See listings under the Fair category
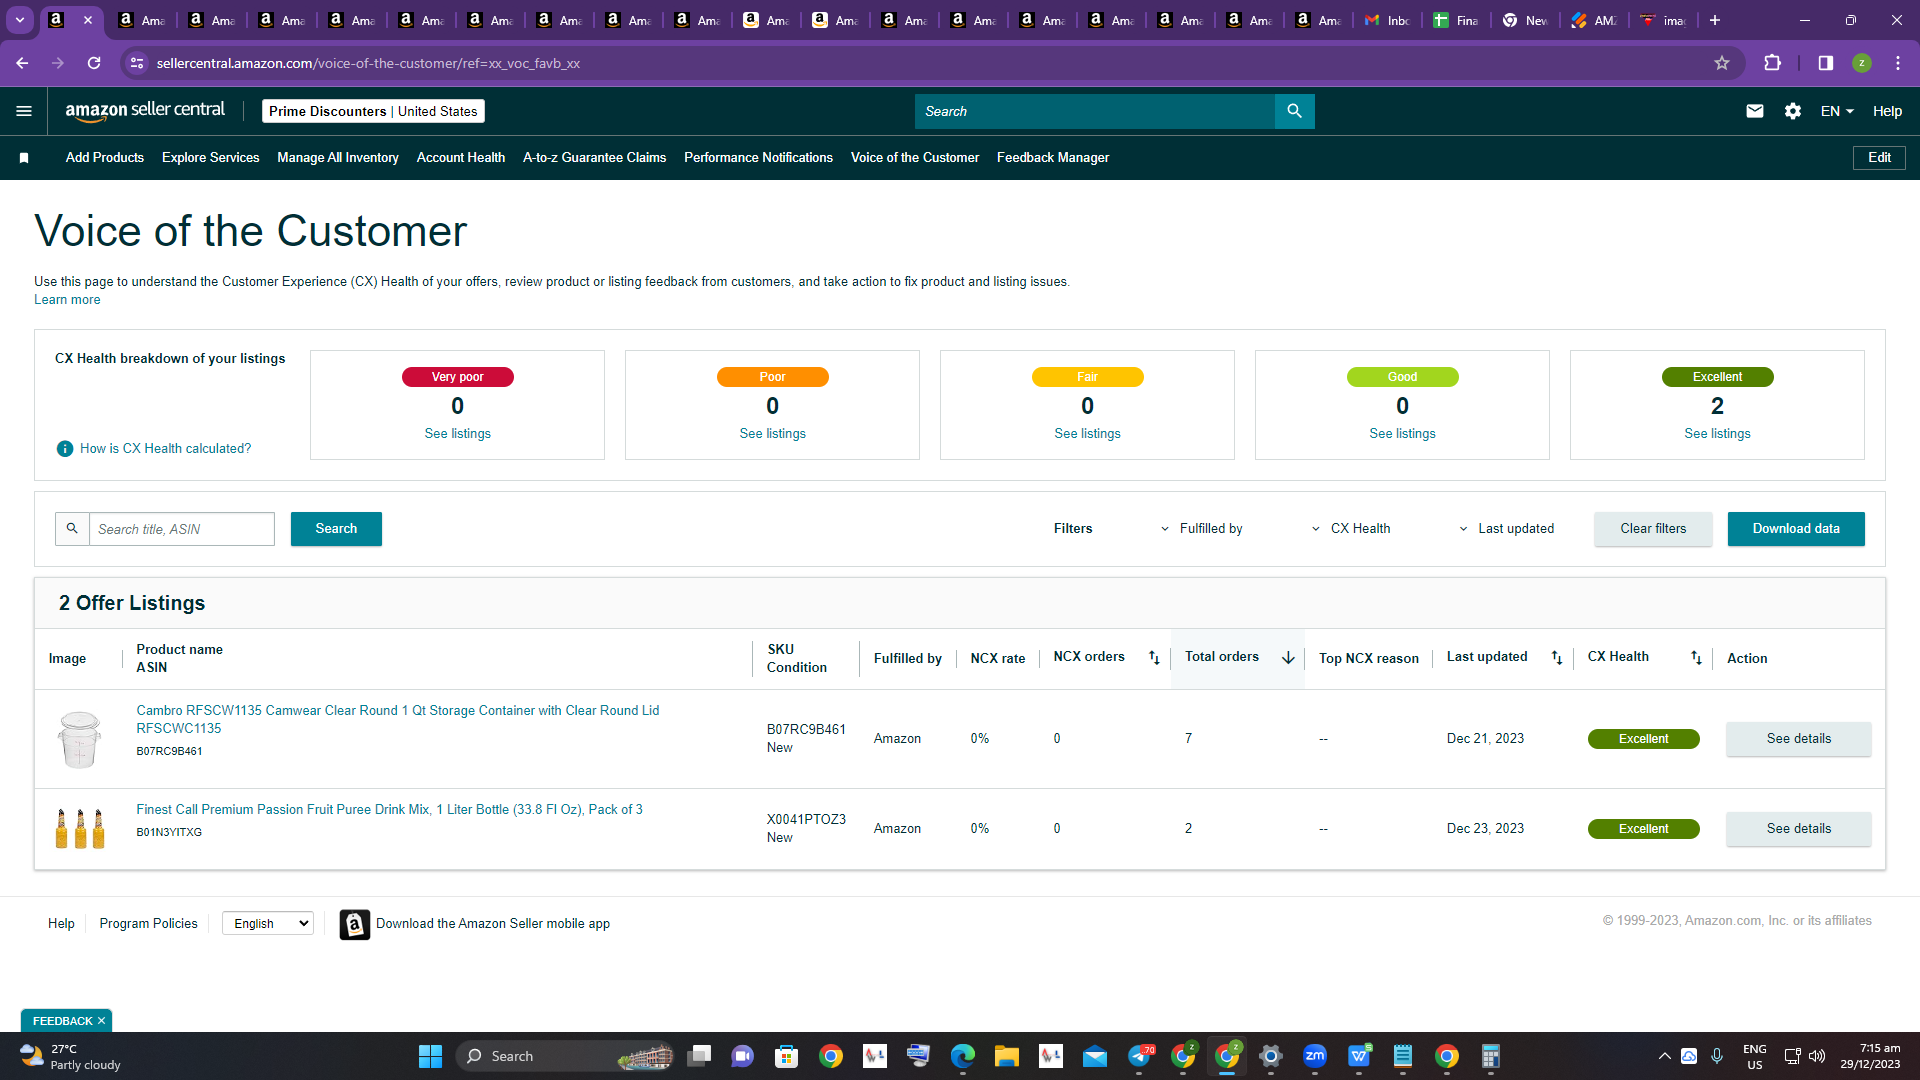1920x1080 pixels. (x=1087, y=434)
